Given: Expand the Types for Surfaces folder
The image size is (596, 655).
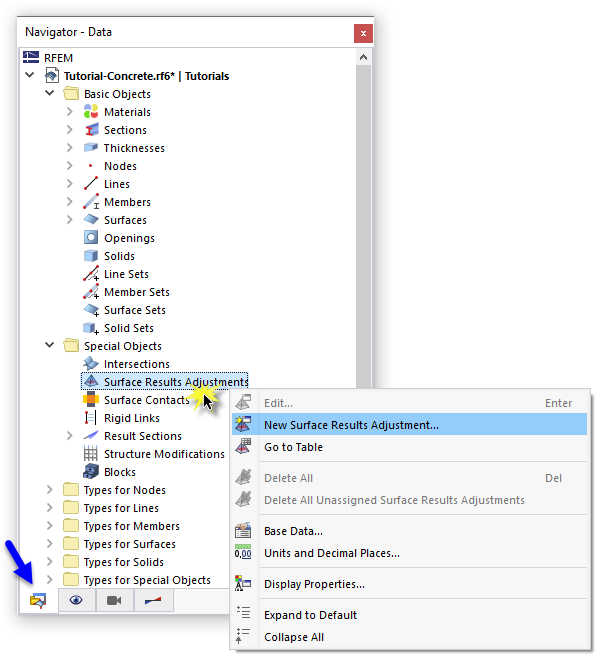Looking at the screenshot, I should (49, 543).
